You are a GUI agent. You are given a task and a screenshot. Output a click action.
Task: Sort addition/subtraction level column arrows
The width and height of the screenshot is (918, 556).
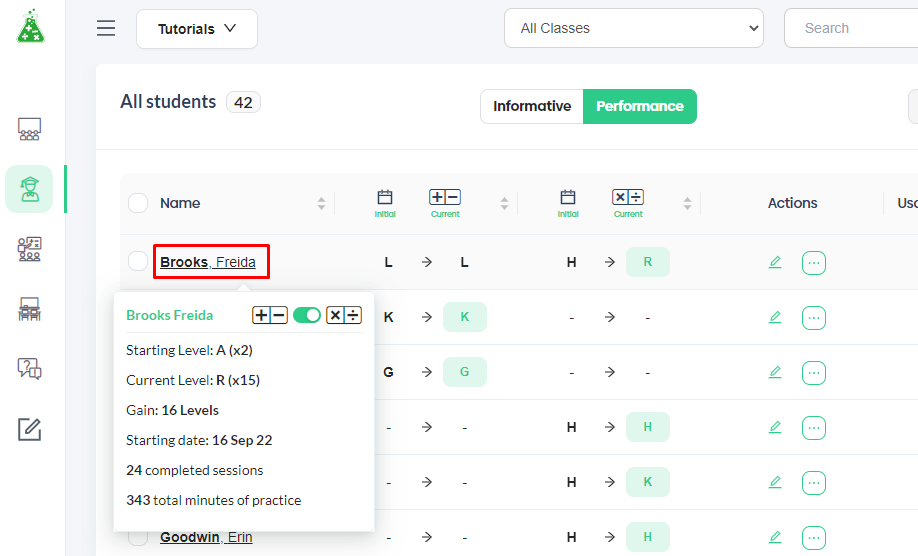coord(505,204)
